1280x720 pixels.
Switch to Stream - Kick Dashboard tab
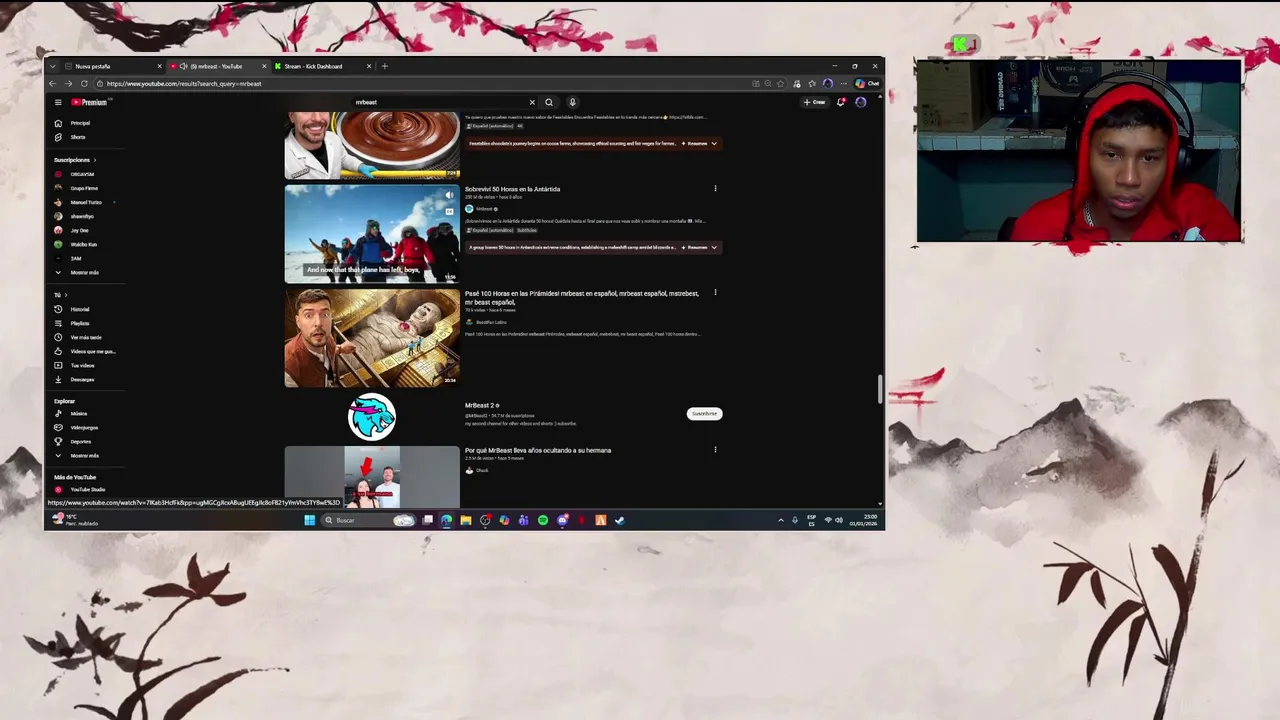click(x=322, y=66)
